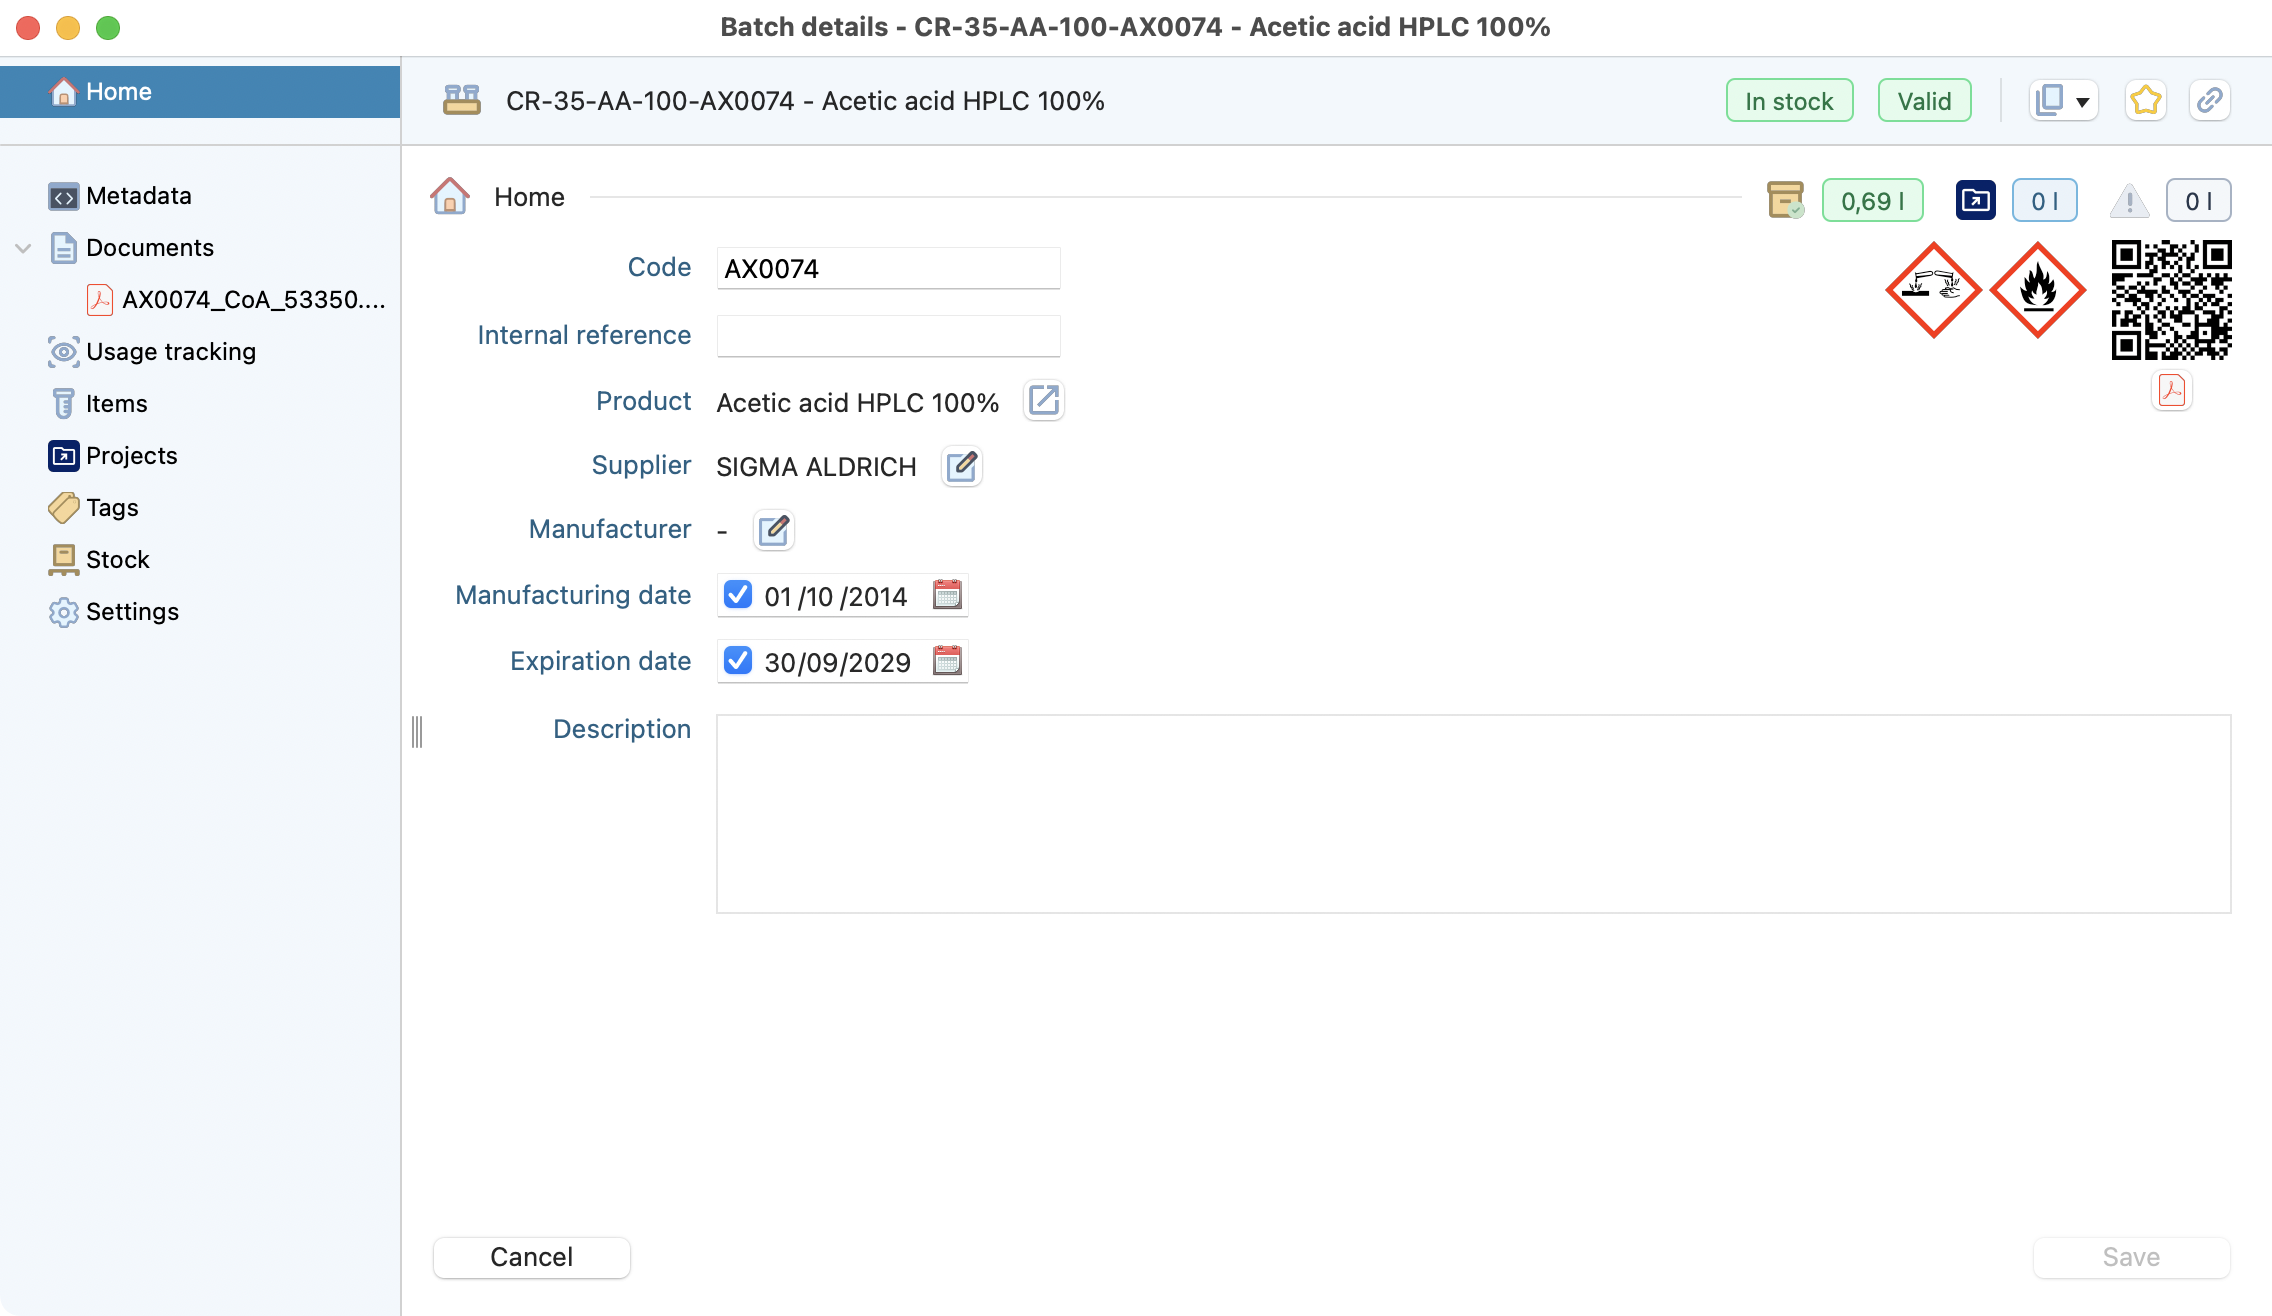Open the copy dropdown arrow in header
2272x1316 pixels.
[2082, 102]
